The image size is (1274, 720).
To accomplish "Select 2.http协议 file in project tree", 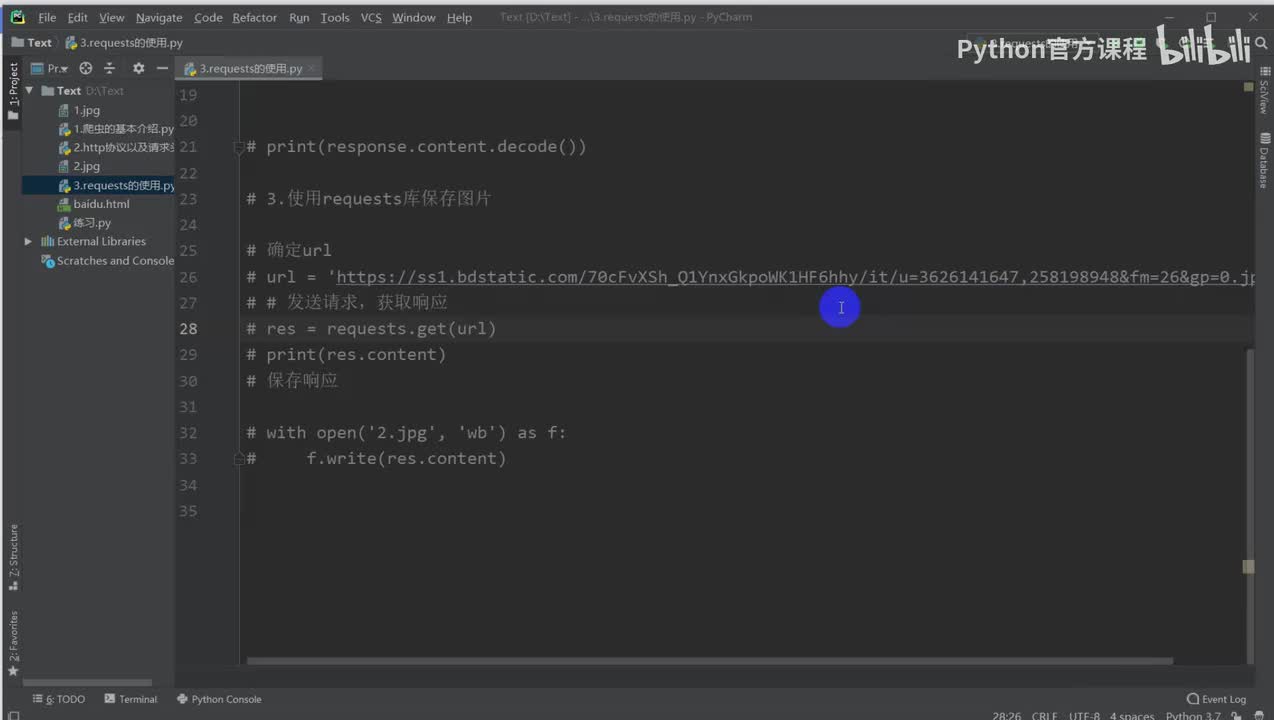I will (116, 148).
